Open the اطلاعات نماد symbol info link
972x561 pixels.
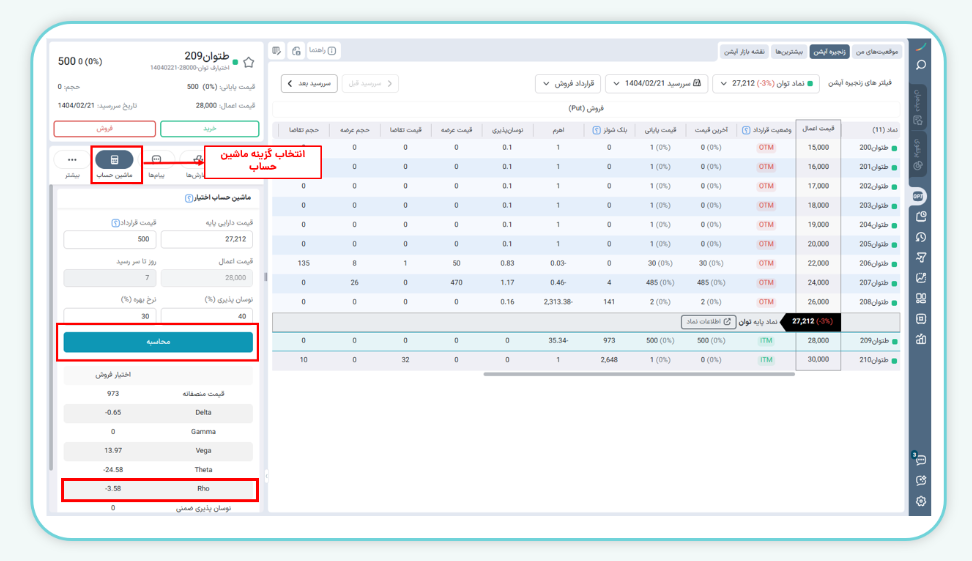(x=708, y=322)
